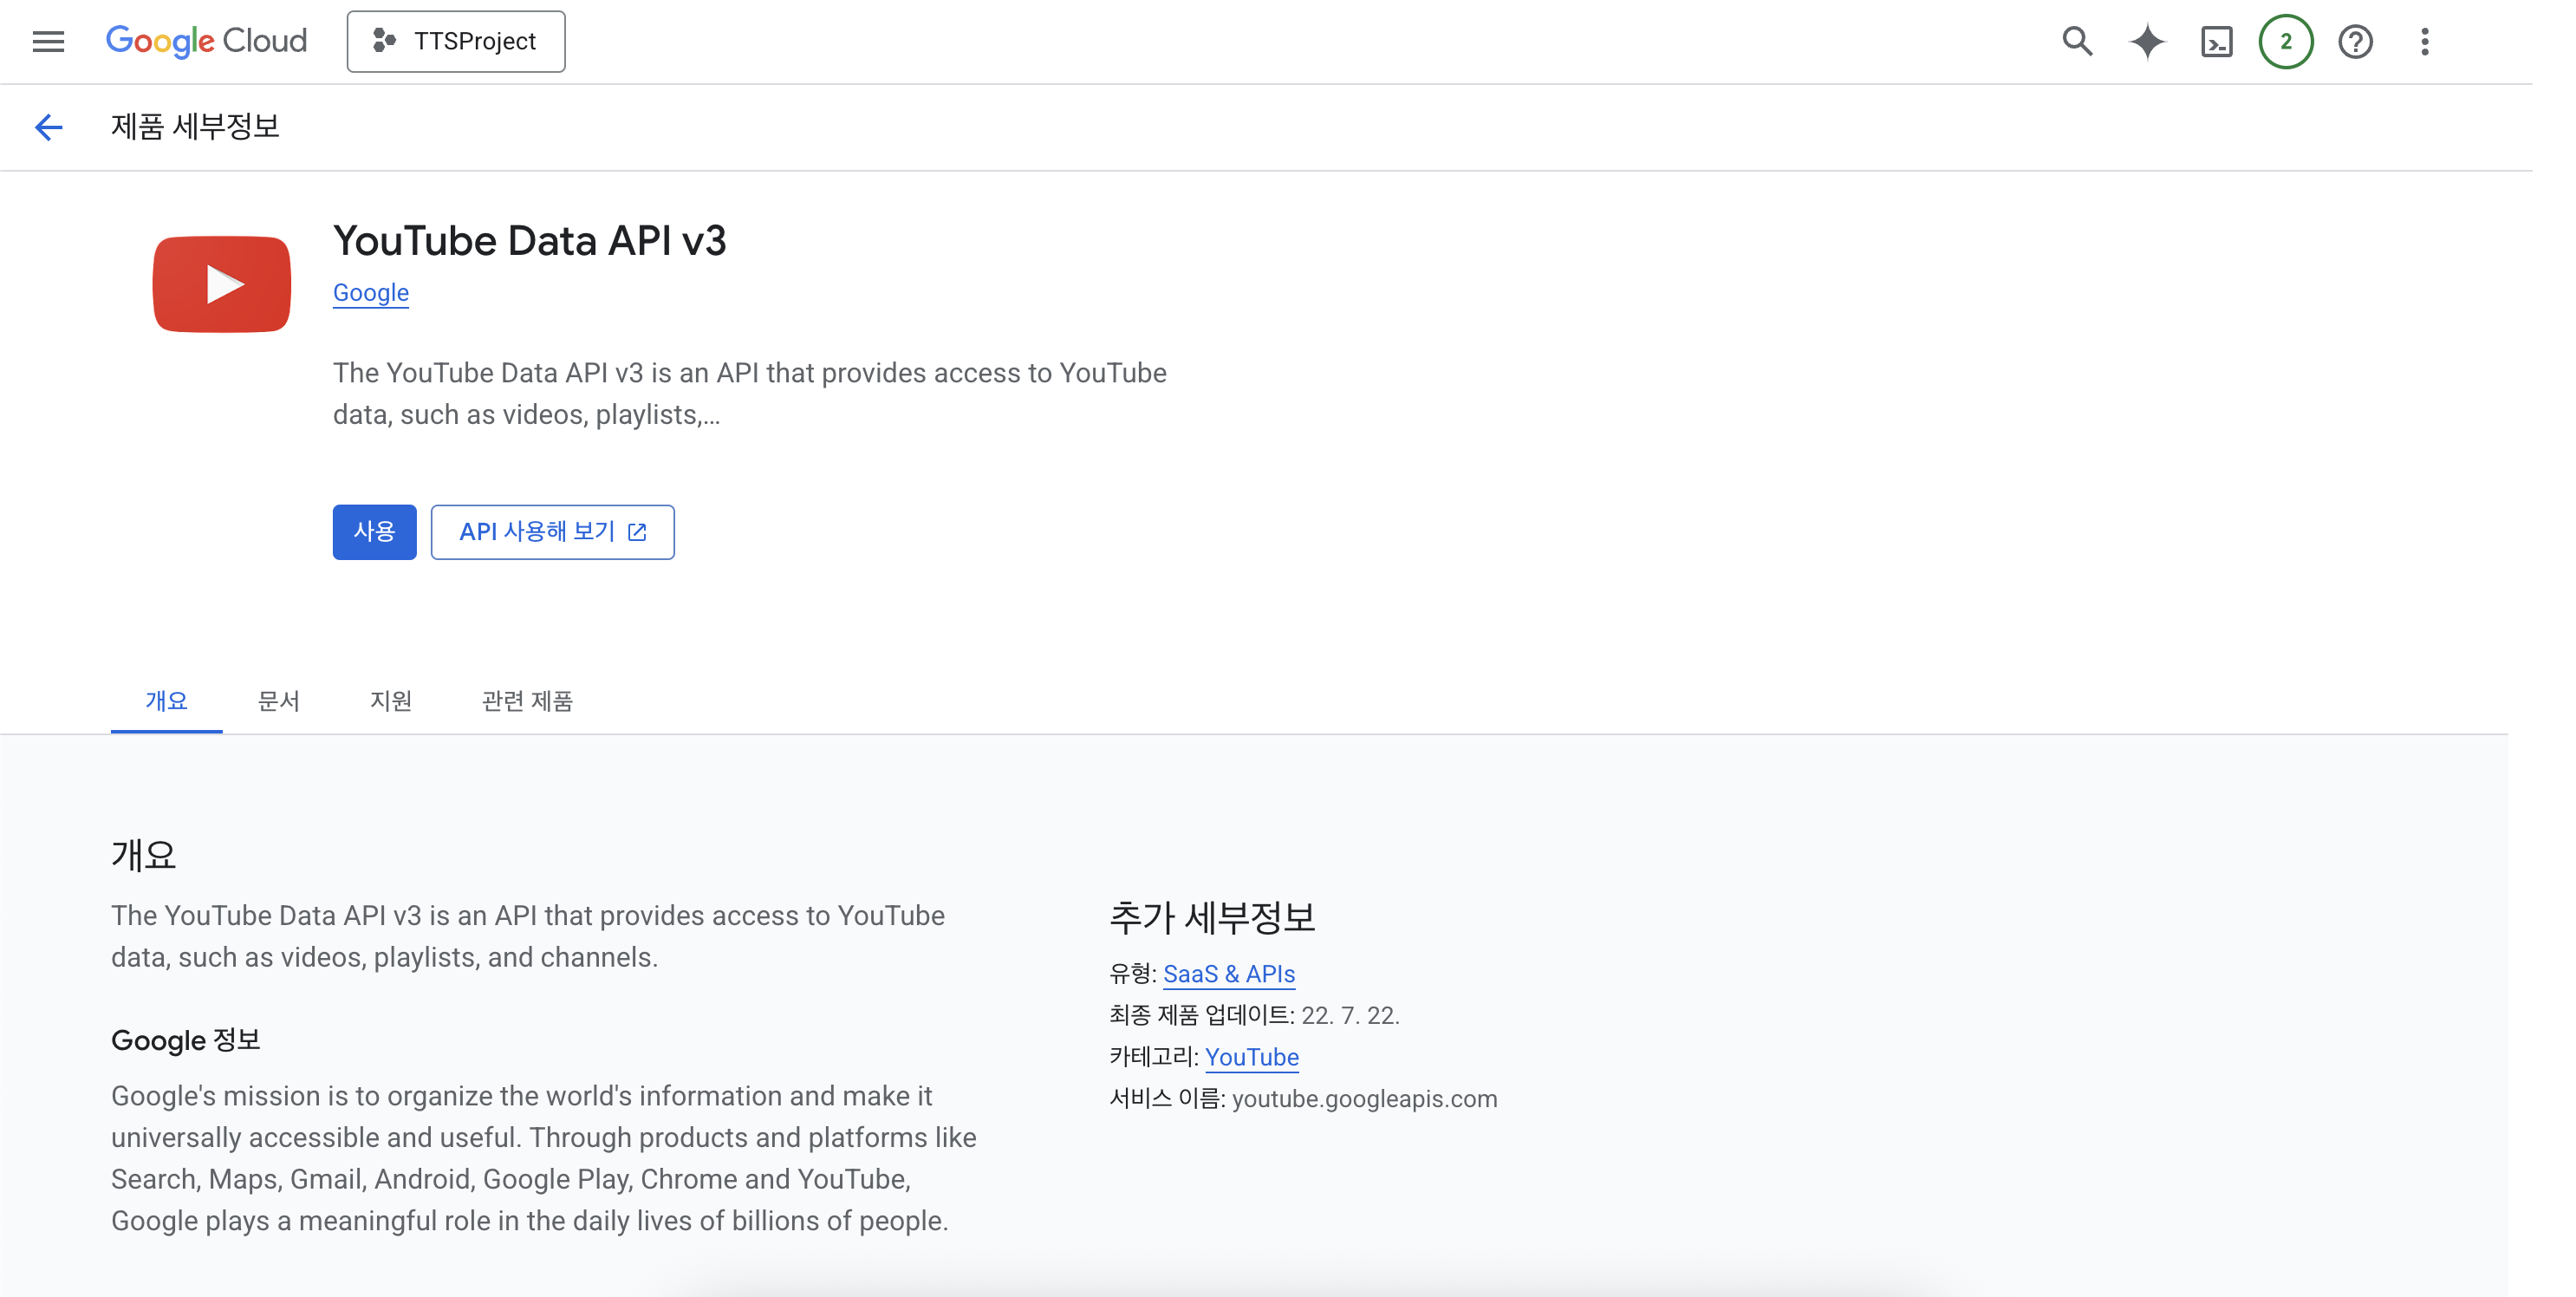
Task: Click the youtube.googleapis.com service name
Action: coord(1365,1099)
